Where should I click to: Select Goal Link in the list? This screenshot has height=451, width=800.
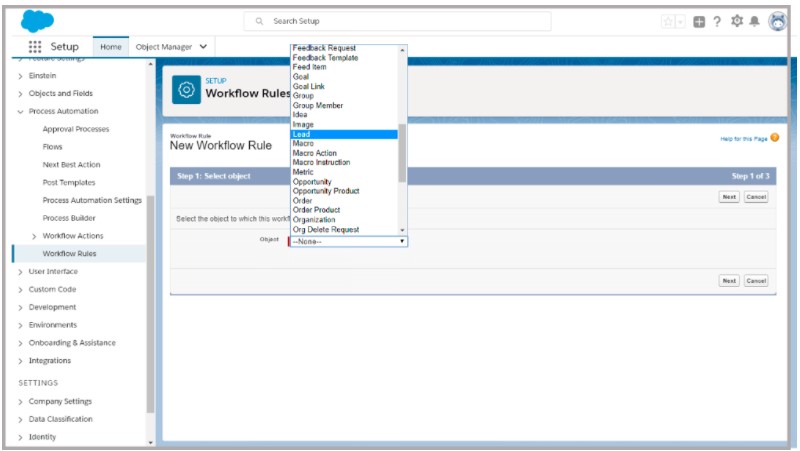click(309, 86)
